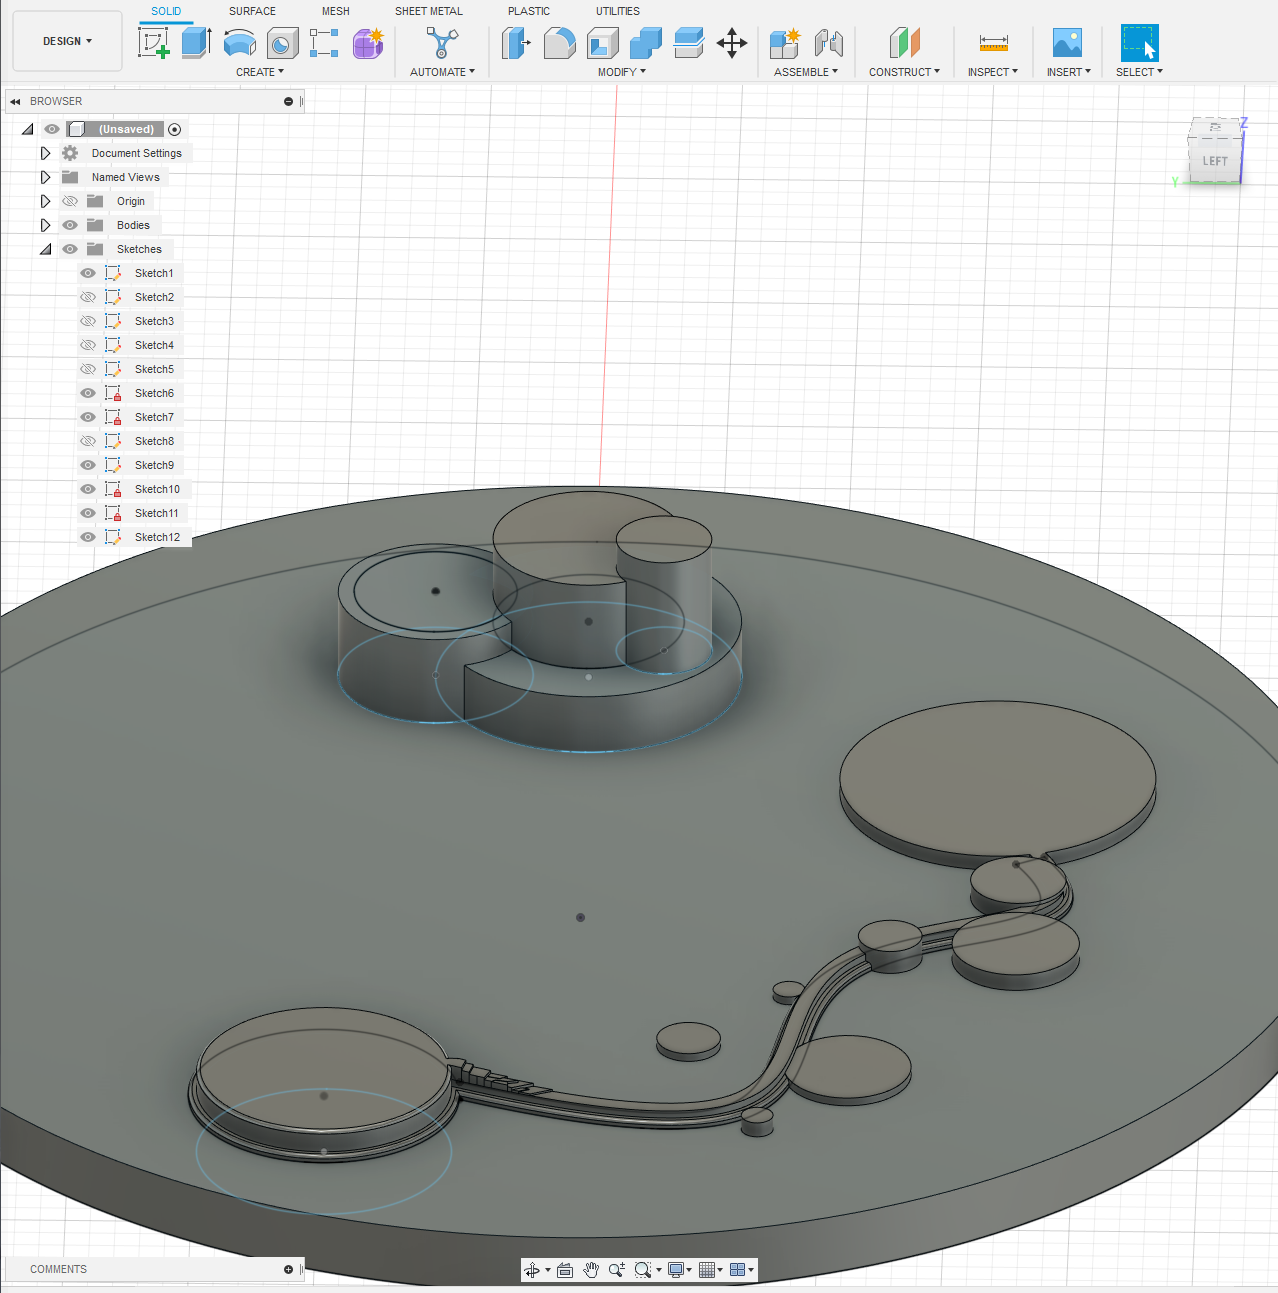Expand the Bodies folder in browser

coord(45,225)
